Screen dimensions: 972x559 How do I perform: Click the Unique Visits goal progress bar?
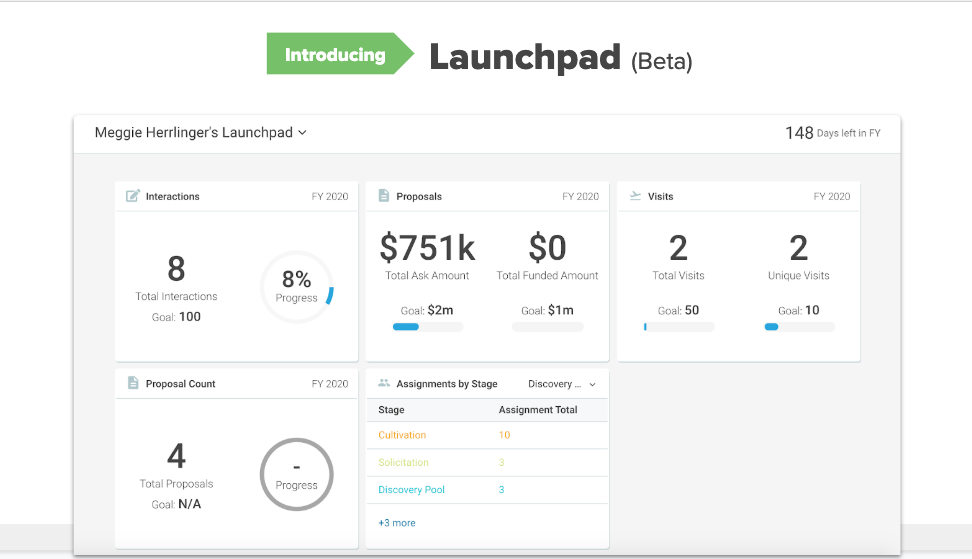(x=799, y=327)
